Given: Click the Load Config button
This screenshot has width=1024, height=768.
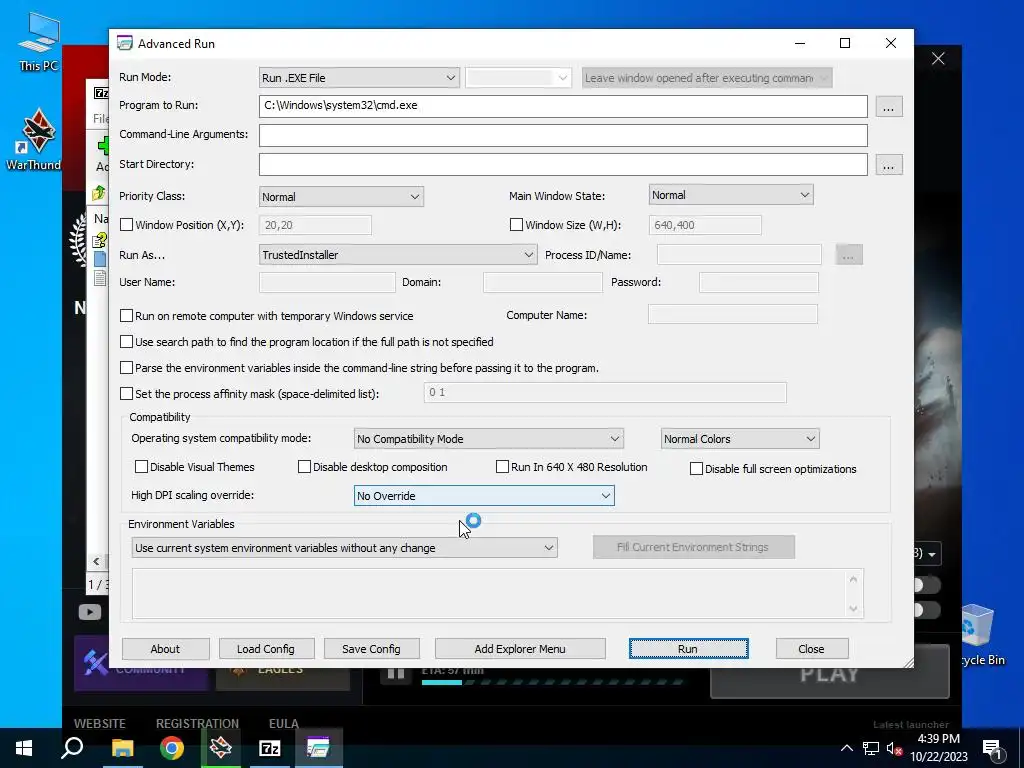Looking at the screenshot, I should 266,649.
